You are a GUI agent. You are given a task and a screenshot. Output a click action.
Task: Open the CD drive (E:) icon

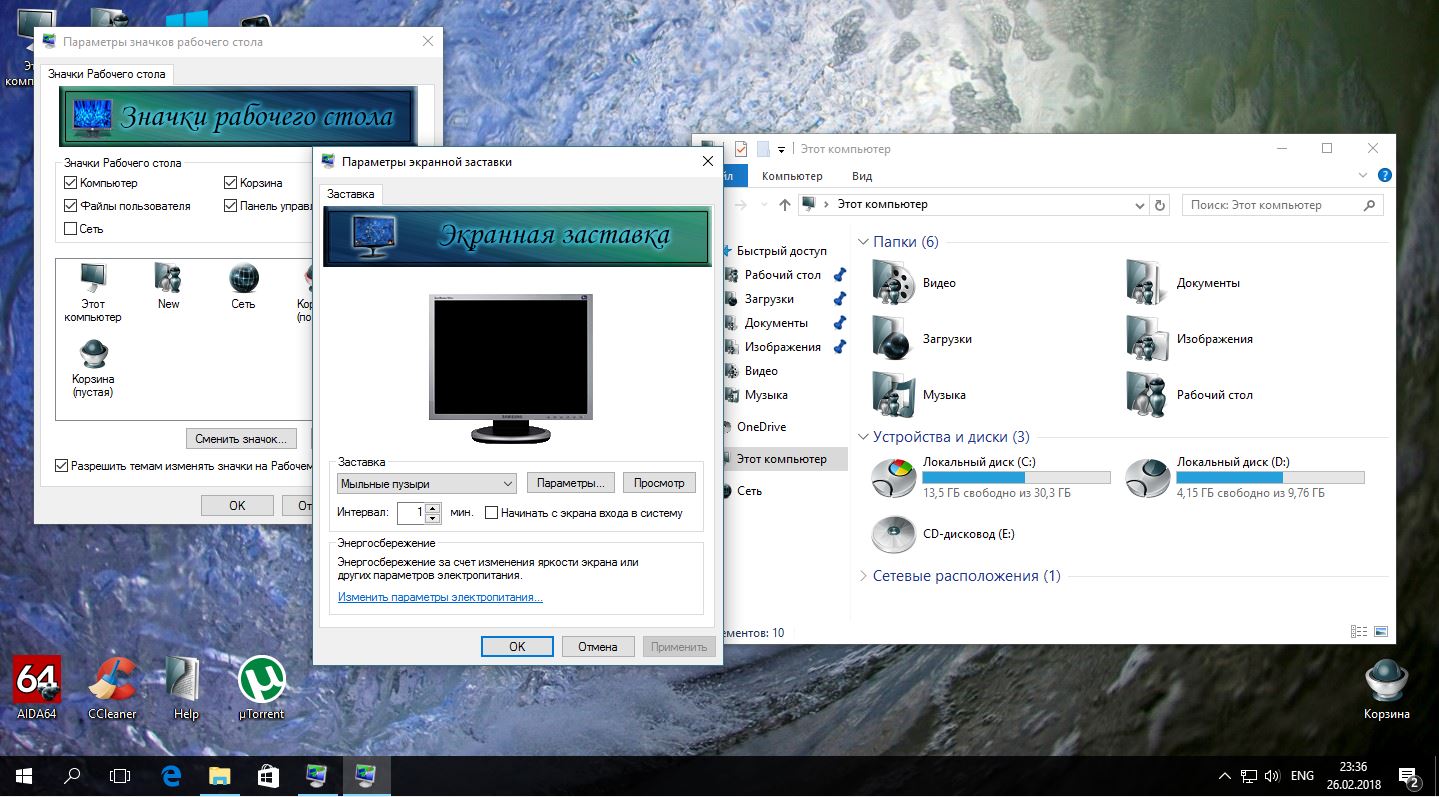(x=893, y=534)
